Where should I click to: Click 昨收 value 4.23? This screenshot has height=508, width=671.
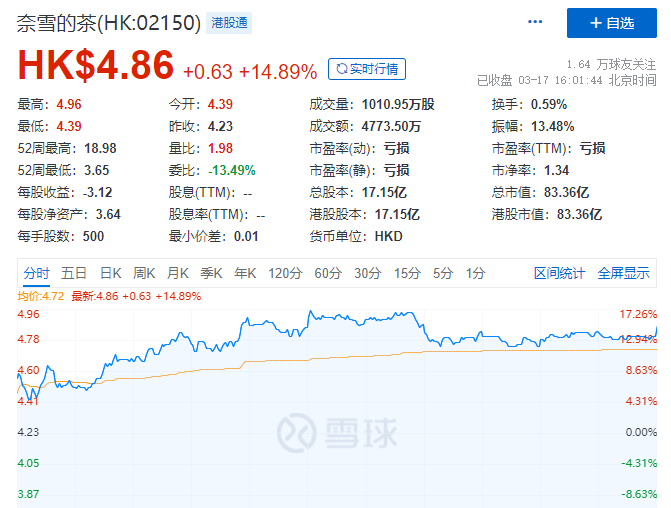(x=220, y=126)
